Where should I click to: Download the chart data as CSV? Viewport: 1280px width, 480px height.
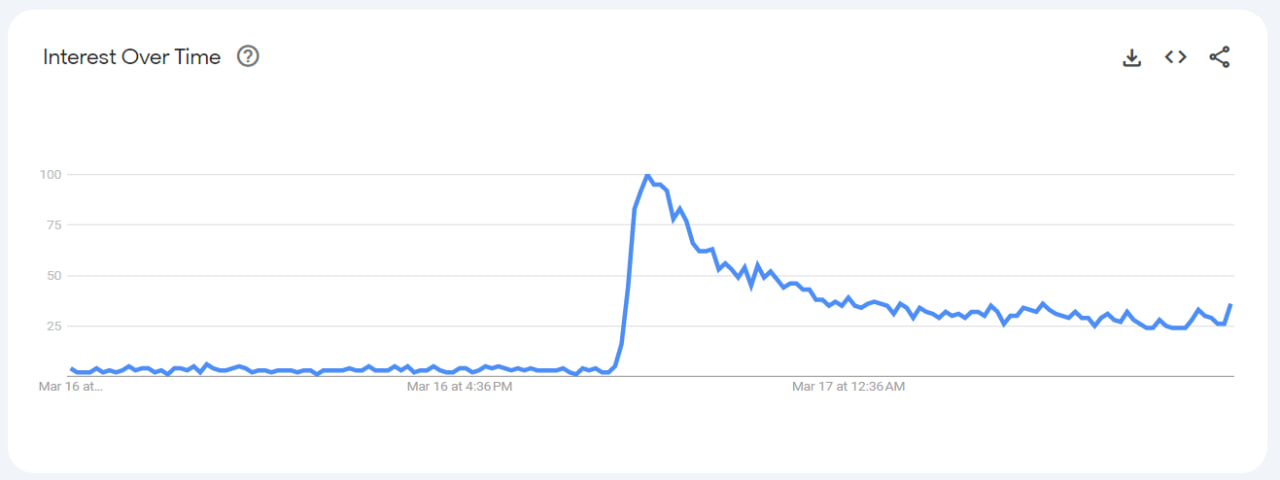tap(1132, 57)
